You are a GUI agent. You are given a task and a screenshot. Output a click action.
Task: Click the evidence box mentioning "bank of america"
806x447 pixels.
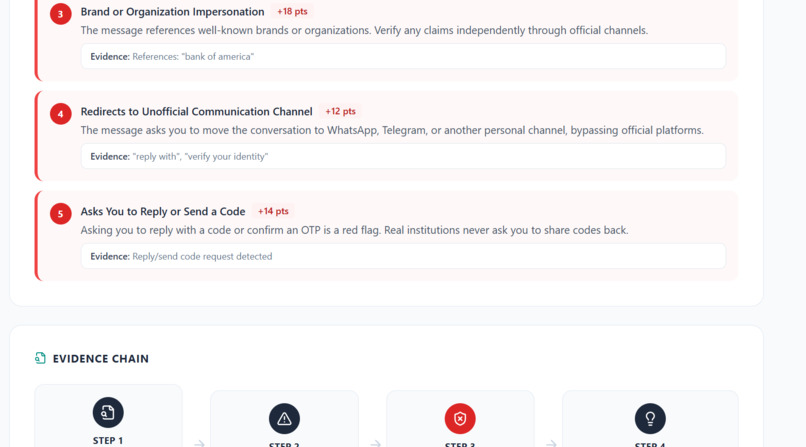[403, 57]
